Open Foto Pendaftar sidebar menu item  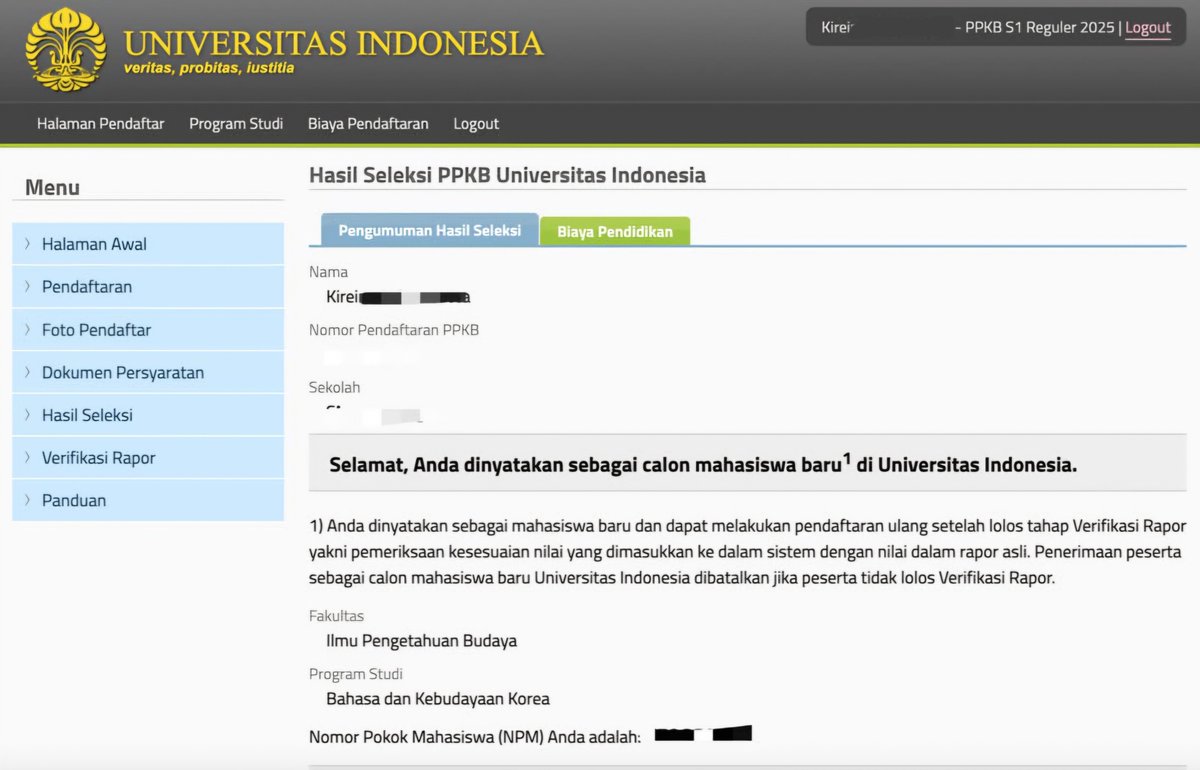[148, 329]
